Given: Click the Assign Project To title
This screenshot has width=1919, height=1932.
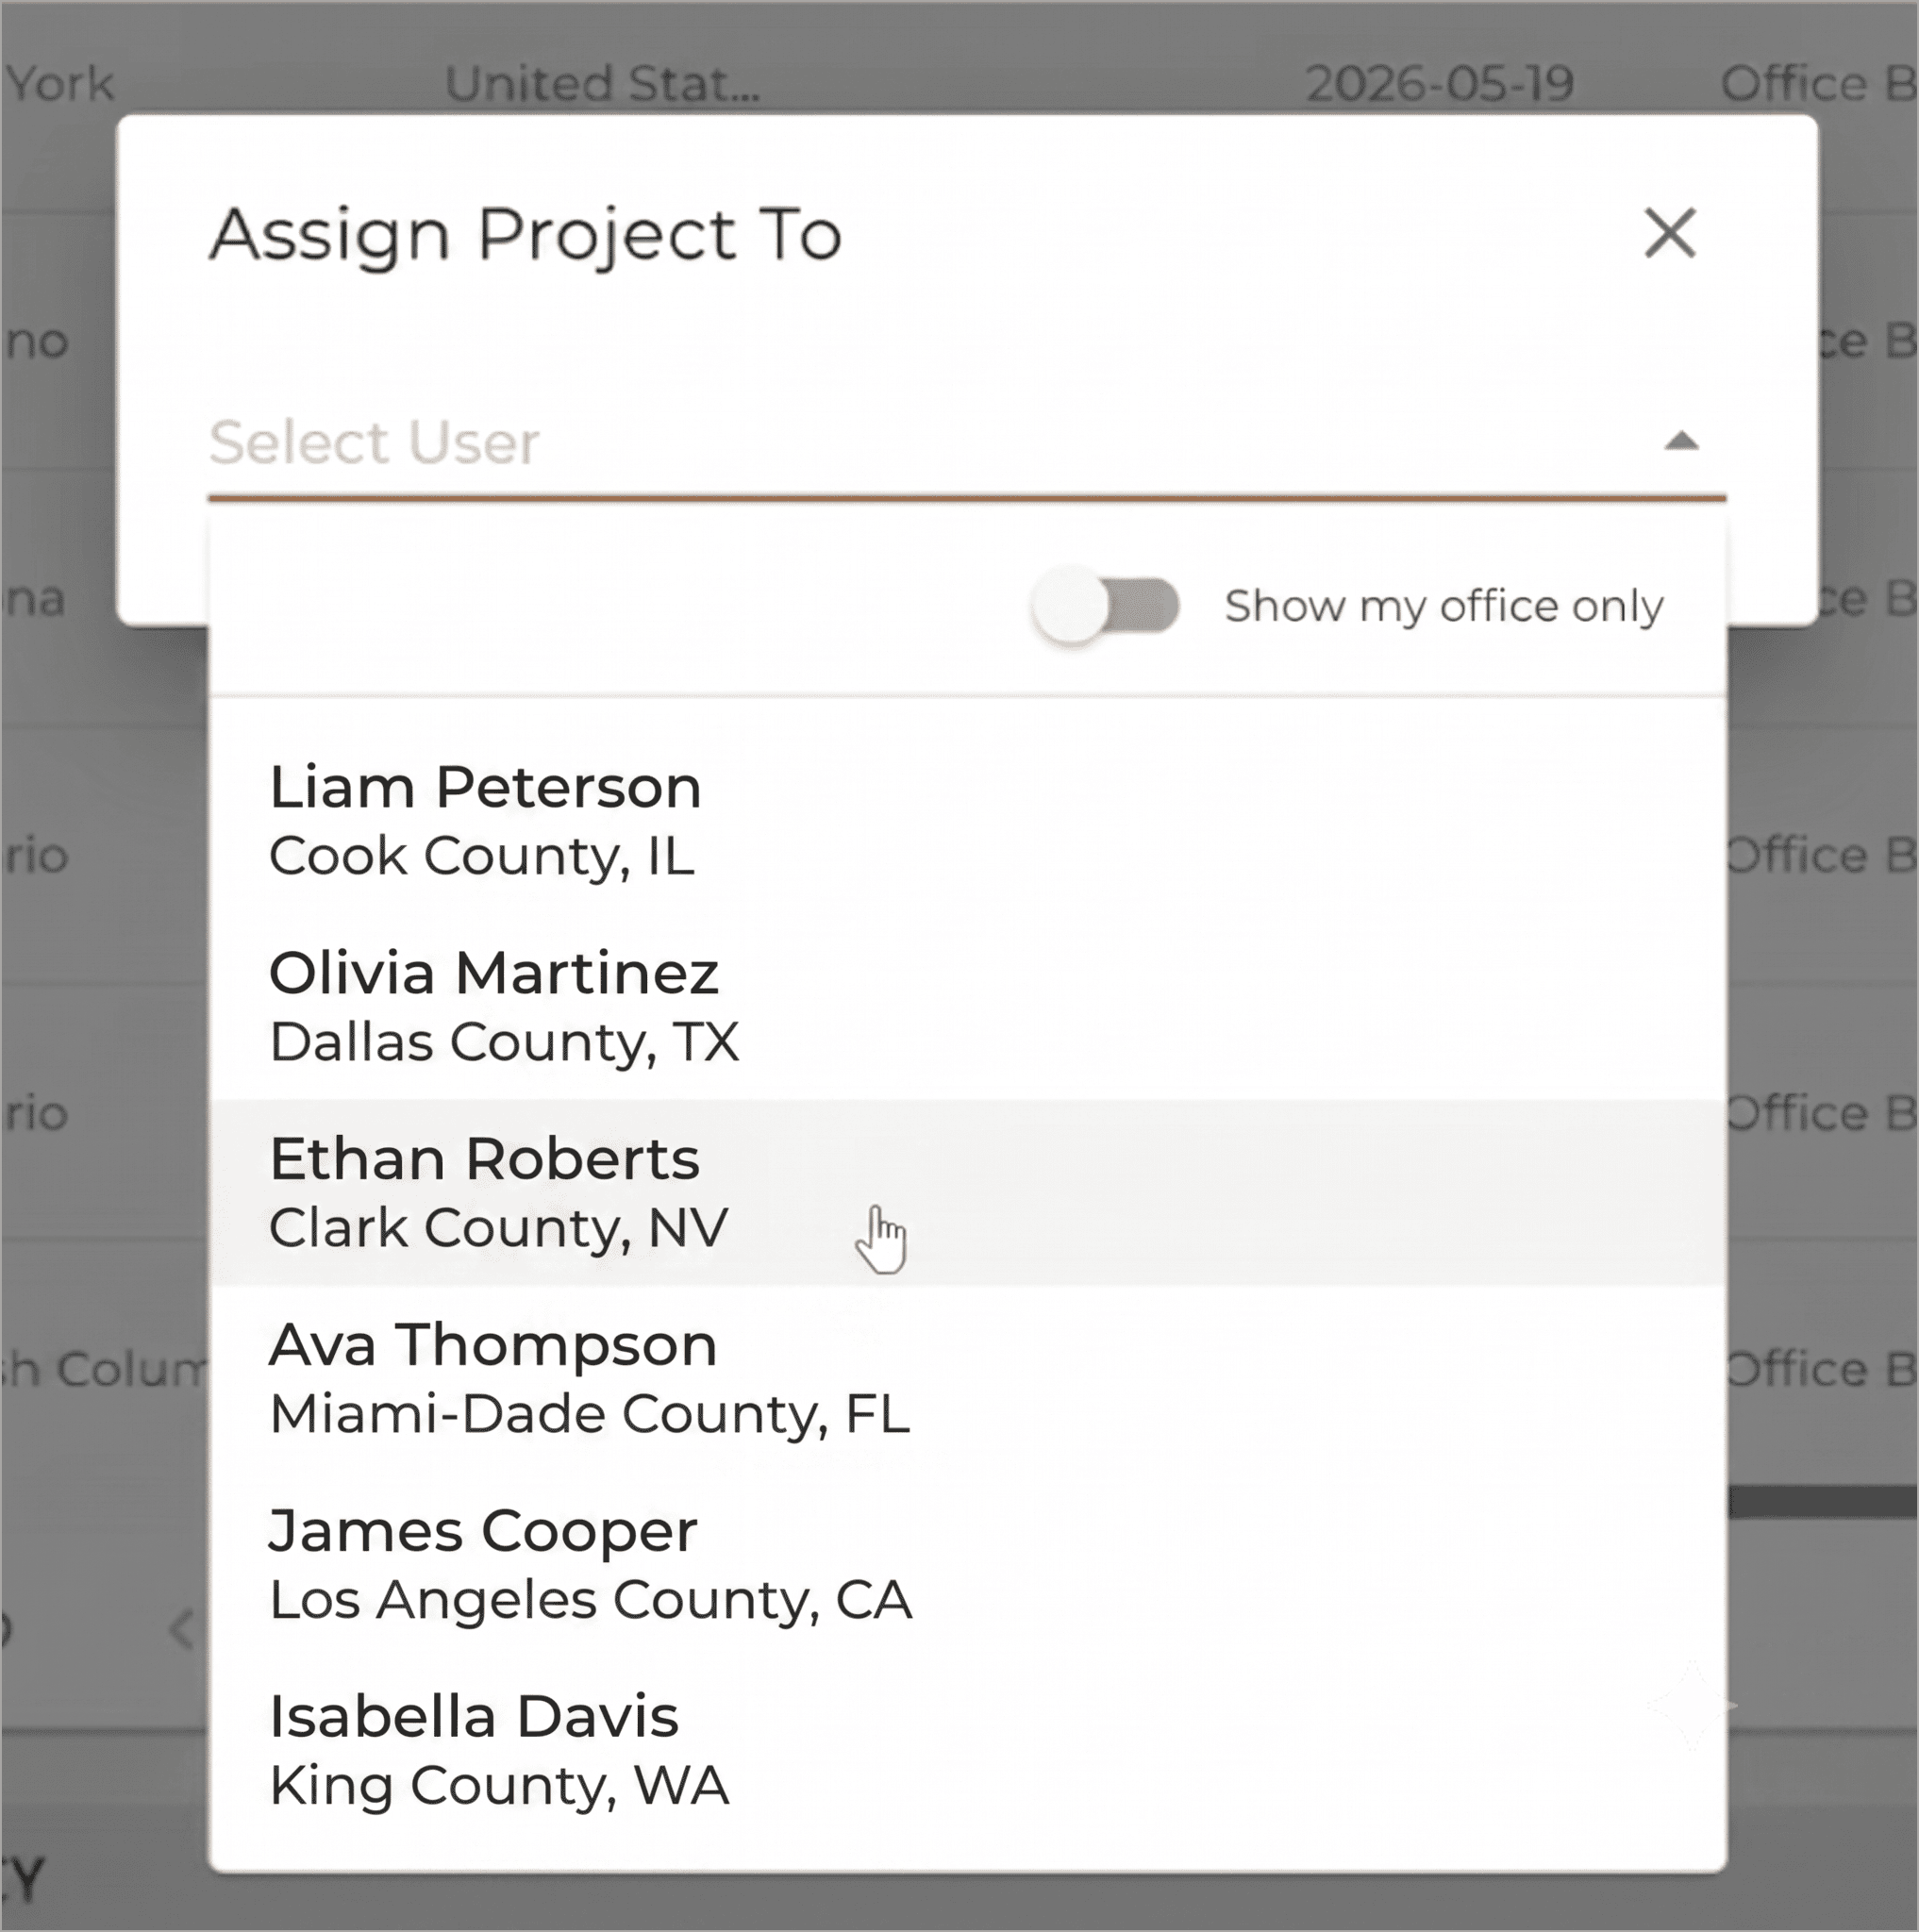Looking at the screenshot, I should point(525,236).
